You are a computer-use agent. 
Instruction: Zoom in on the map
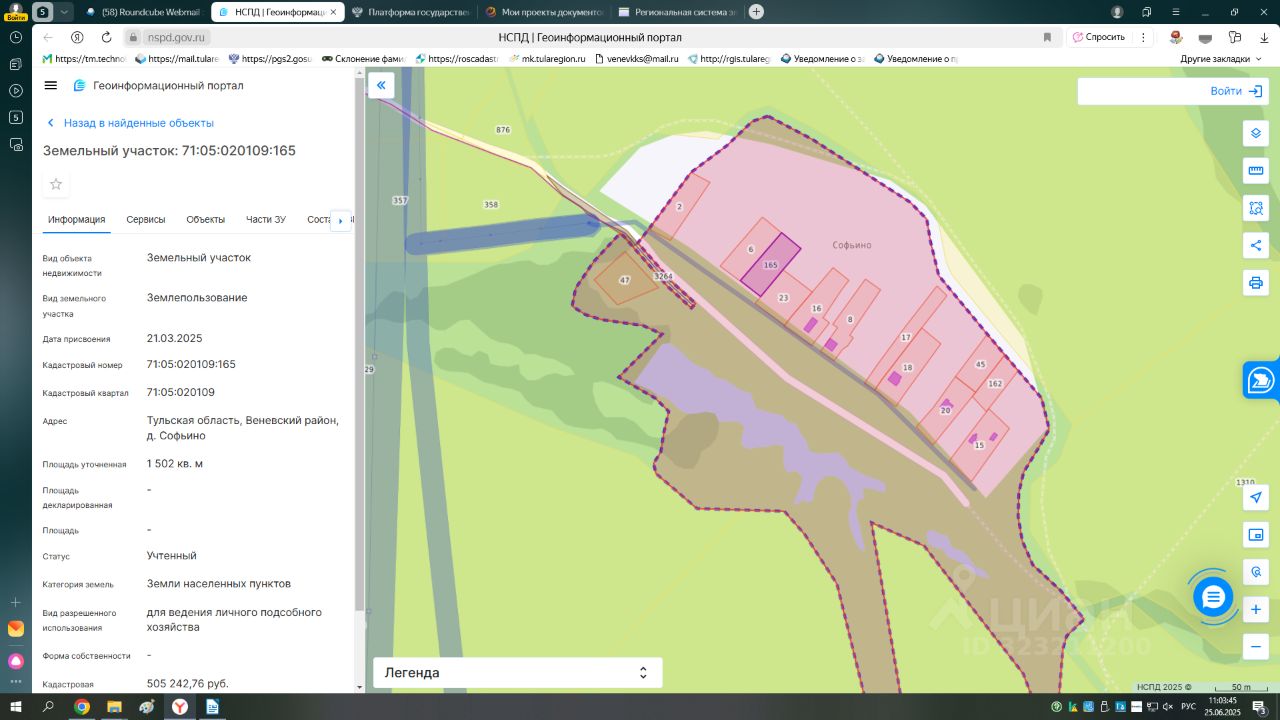click(x=1256, y=609)
